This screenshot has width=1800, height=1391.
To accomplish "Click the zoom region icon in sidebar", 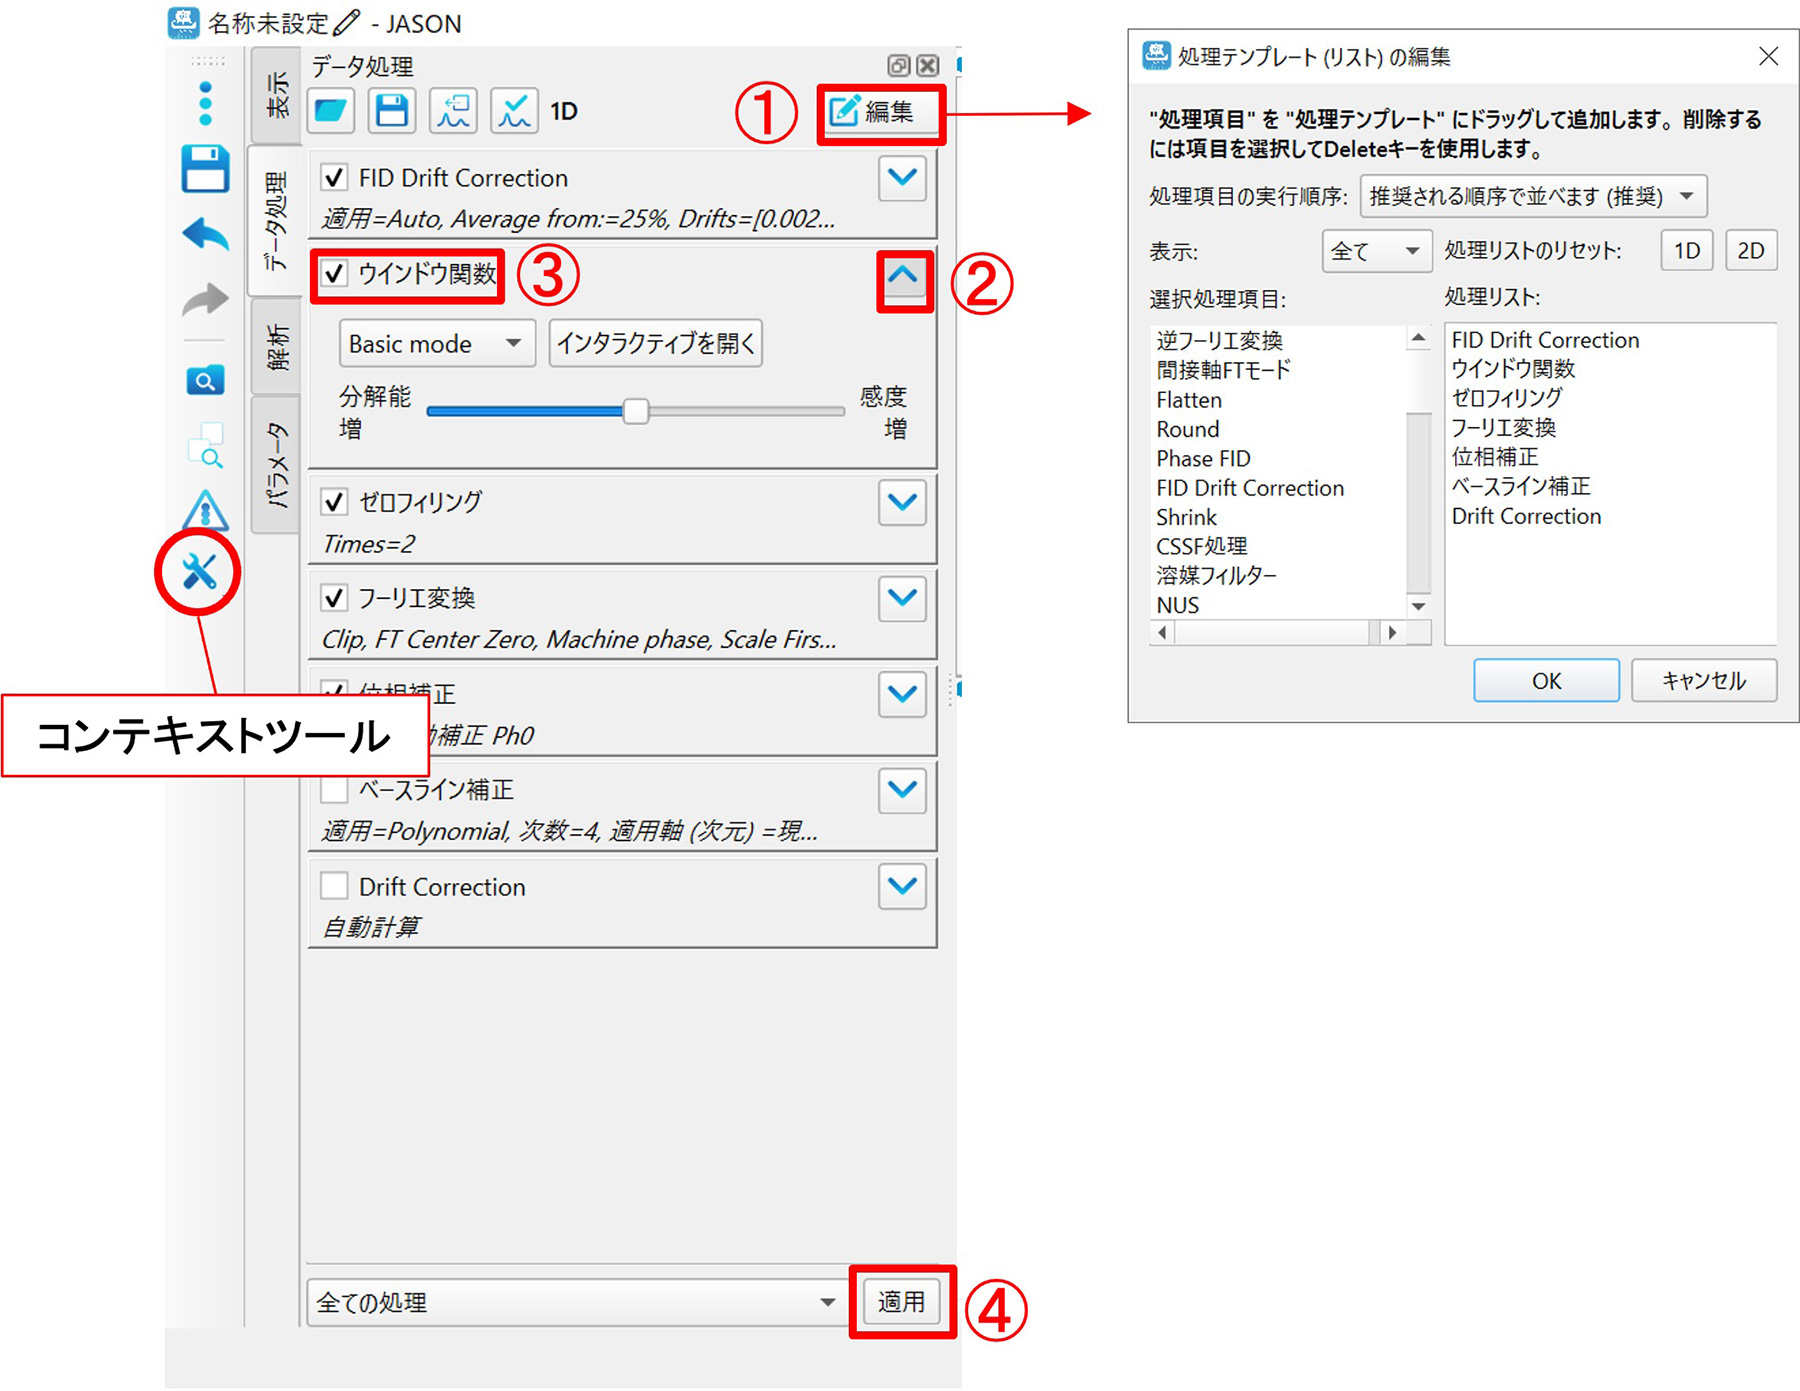I will click(x=206, y=446).
